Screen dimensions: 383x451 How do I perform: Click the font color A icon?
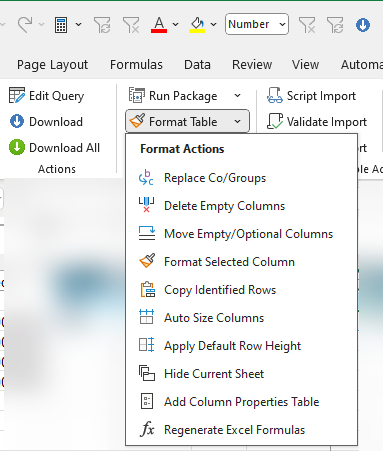[159, 25]
